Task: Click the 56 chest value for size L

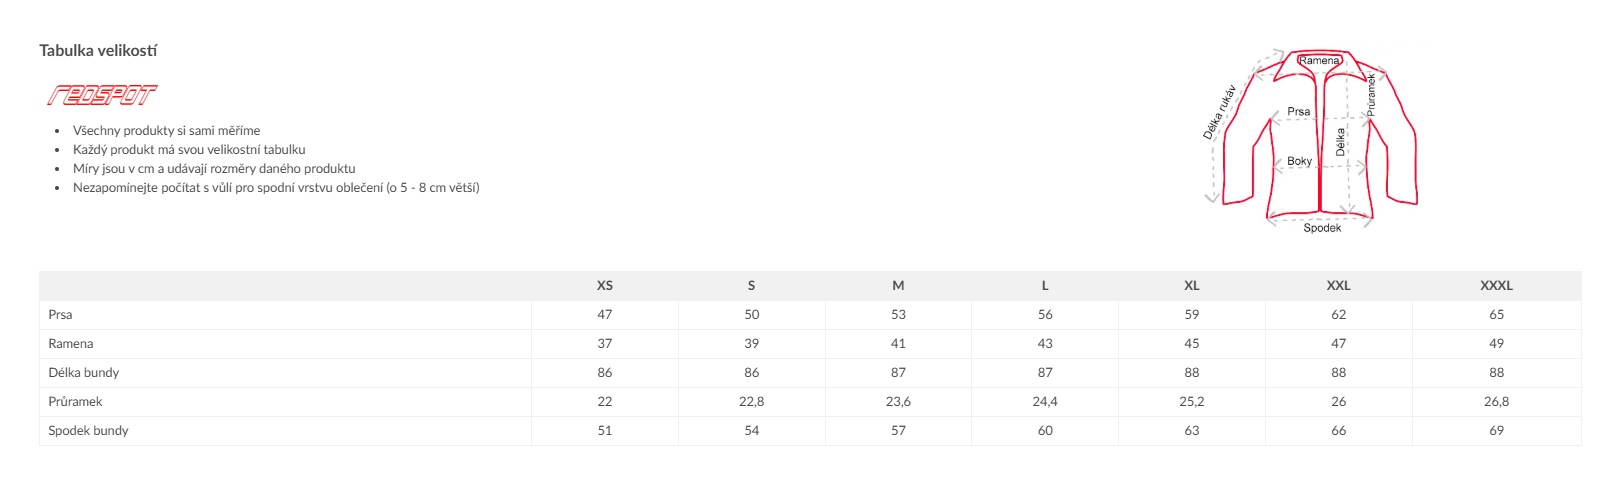Action: click(x=1045, y=314)
